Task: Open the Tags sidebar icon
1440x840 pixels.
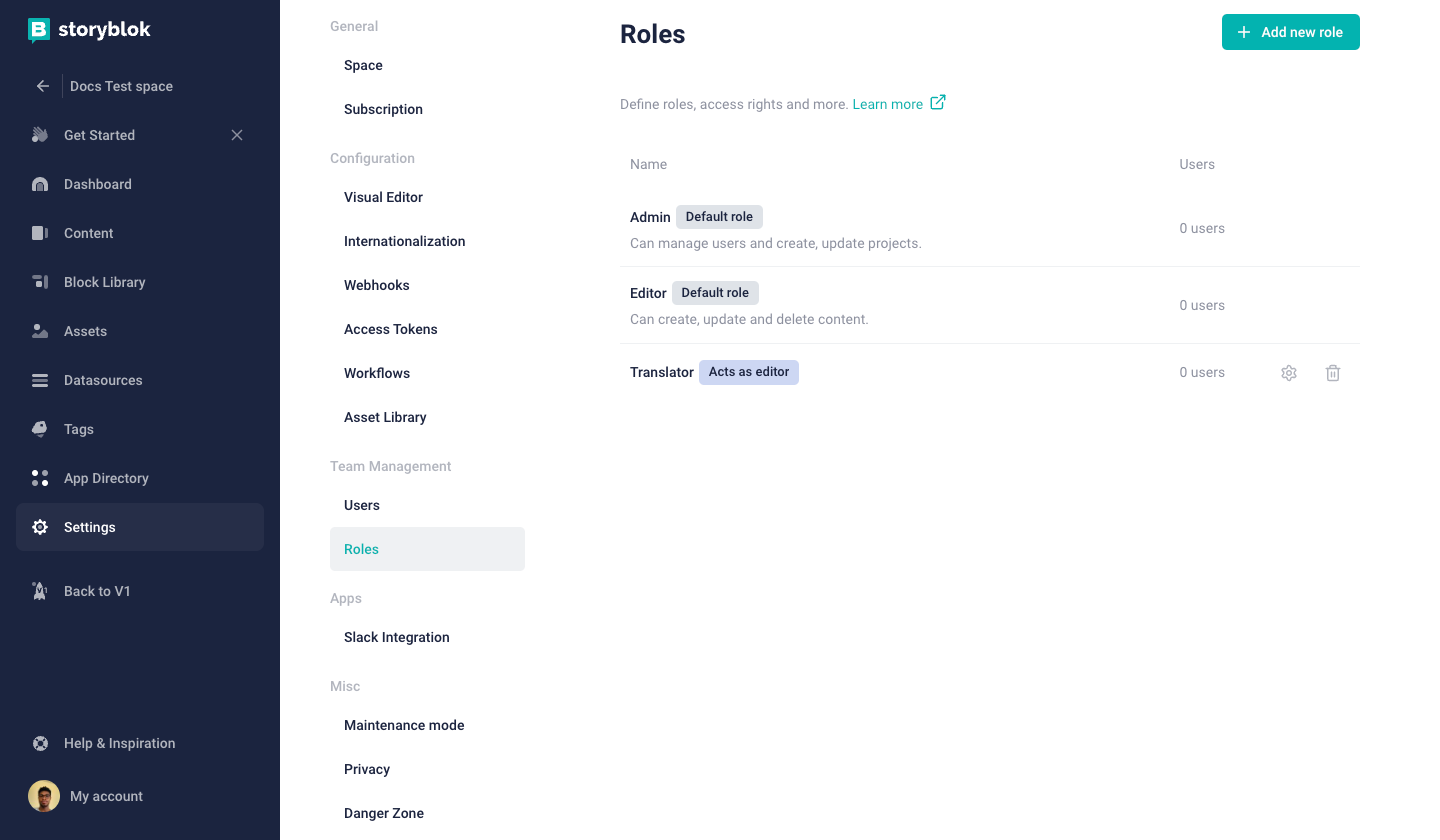Action: click(x=40, y=429)
